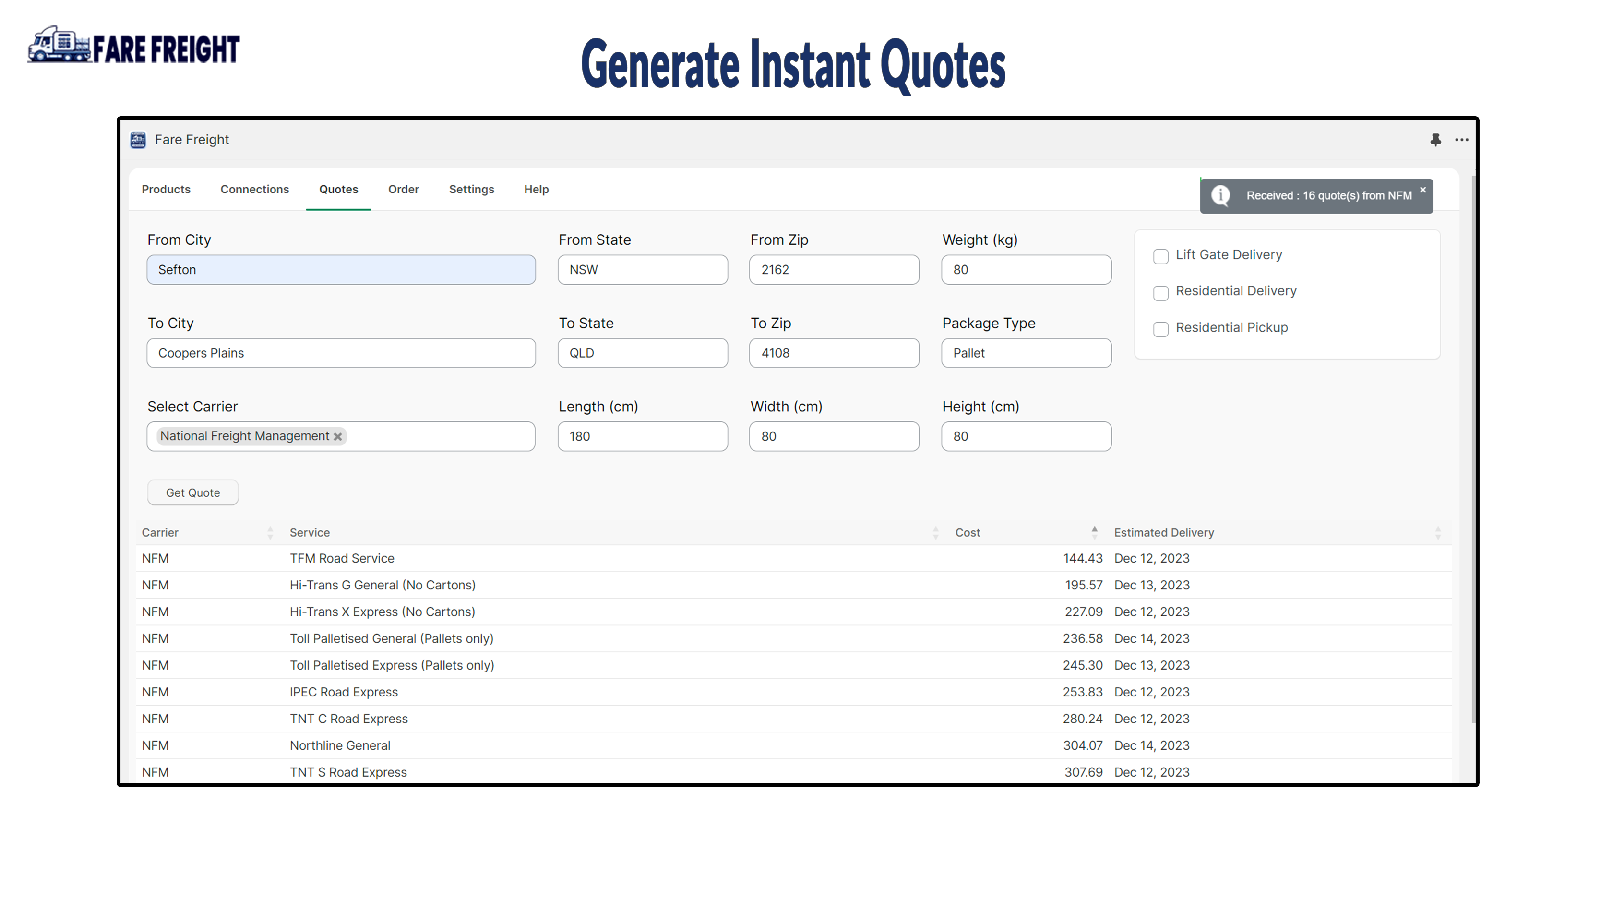Select the Quotes tab
Viewport: 1600px width, 900px height.
339,189
